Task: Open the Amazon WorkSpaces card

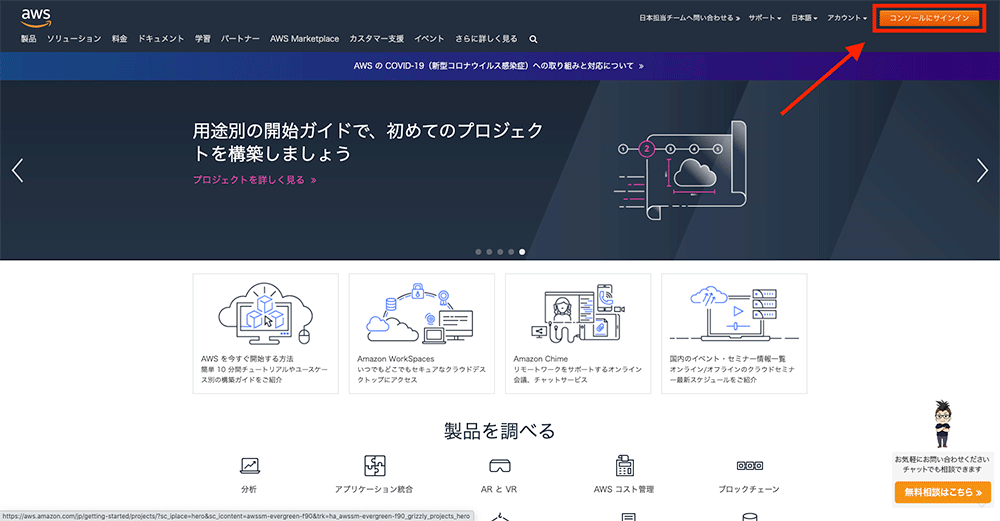Action: (x=422, y=334)
